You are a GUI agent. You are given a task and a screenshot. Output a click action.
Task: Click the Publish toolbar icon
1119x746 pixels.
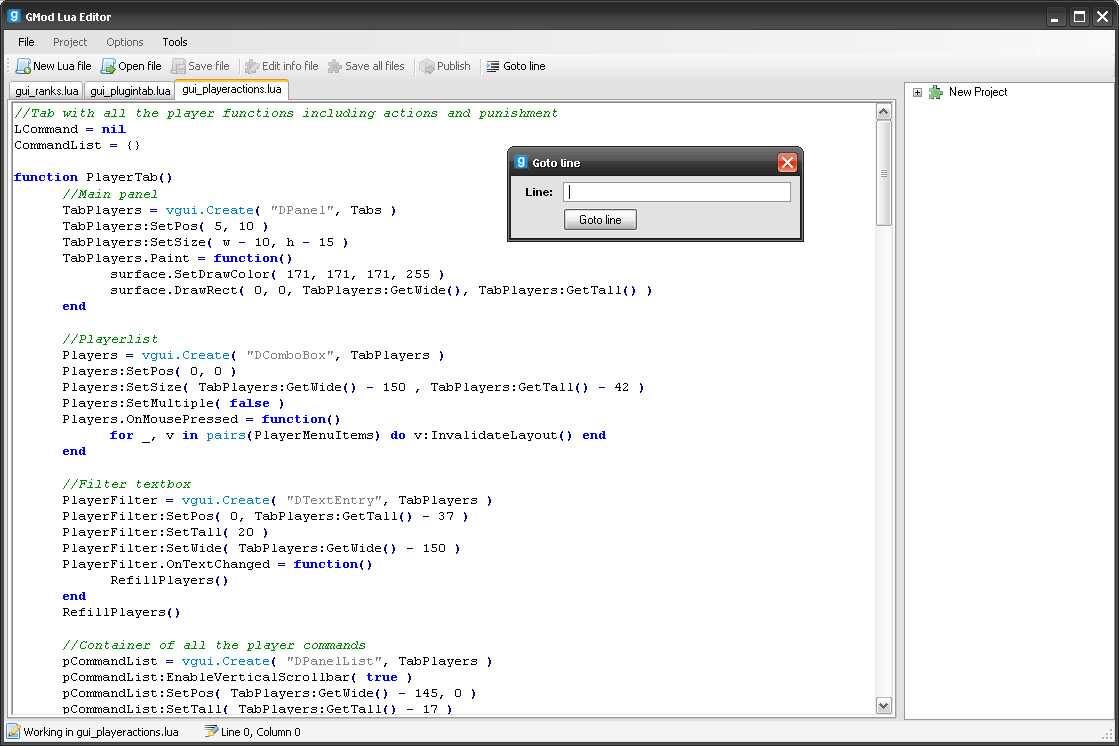click(x=427, y=66)
